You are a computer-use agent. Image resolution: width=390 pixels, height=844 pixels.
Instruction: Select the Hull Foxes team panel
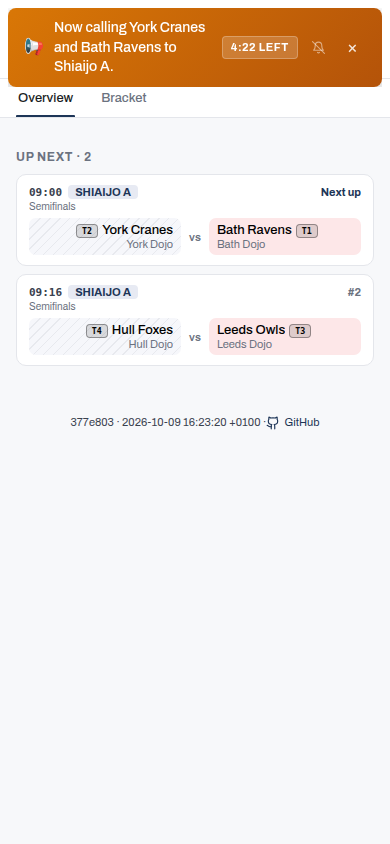105,336
